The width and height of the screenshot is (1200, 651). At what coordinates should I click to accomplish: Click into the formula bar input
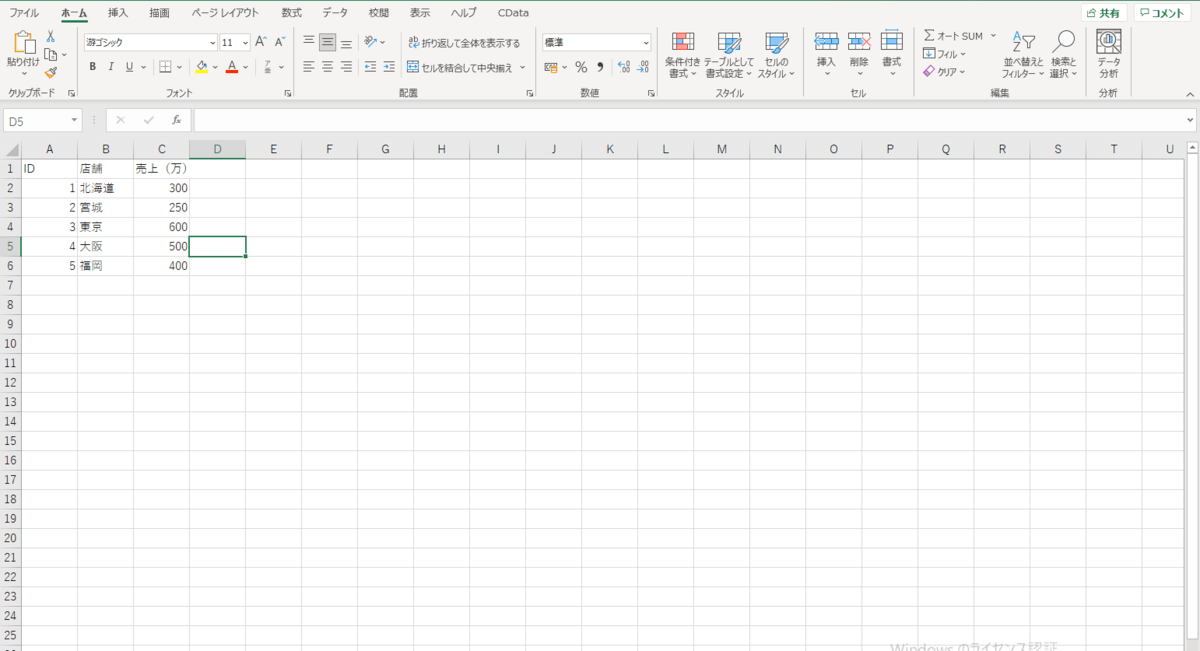pyautogui.click(x=688, y=120)
